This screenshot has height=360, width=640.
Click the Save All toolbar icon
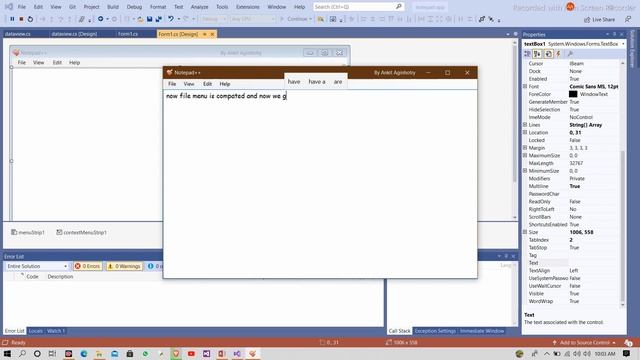[158, 19]
